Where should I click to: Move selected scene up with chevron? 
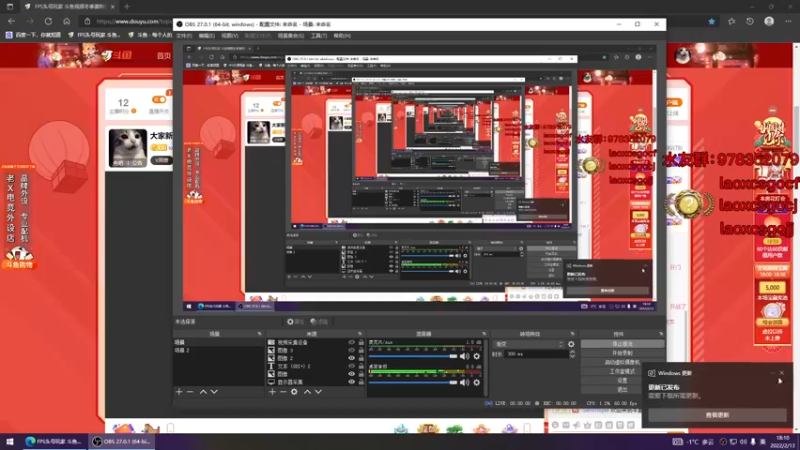coord(203,392)
